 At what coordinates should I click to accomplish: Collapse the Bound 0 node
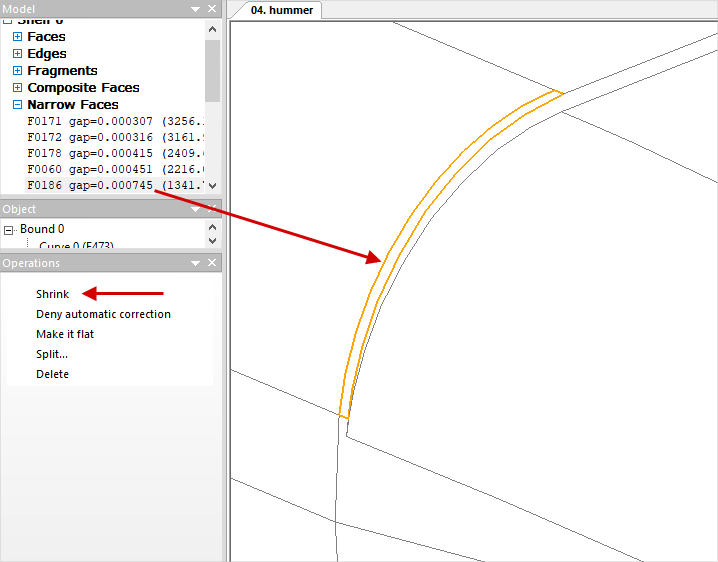10,230
